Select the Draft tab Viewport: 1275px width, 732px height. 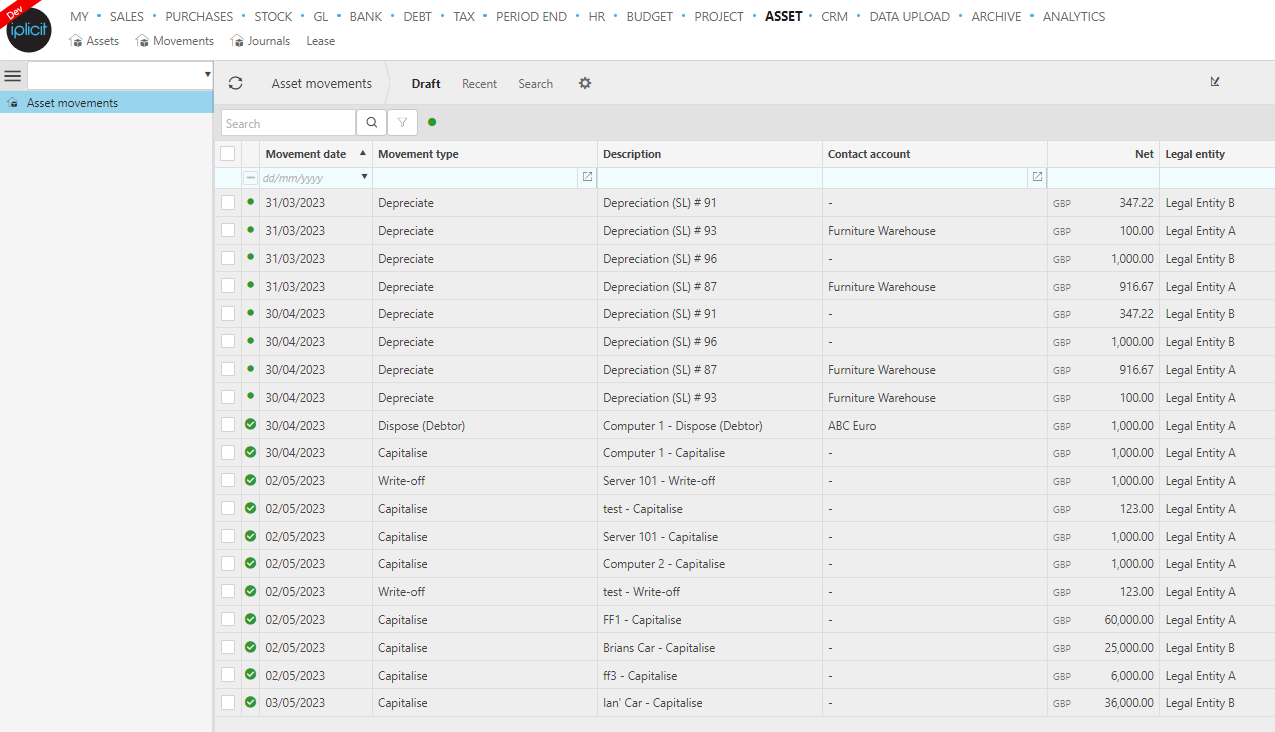[x=426, y=84]
